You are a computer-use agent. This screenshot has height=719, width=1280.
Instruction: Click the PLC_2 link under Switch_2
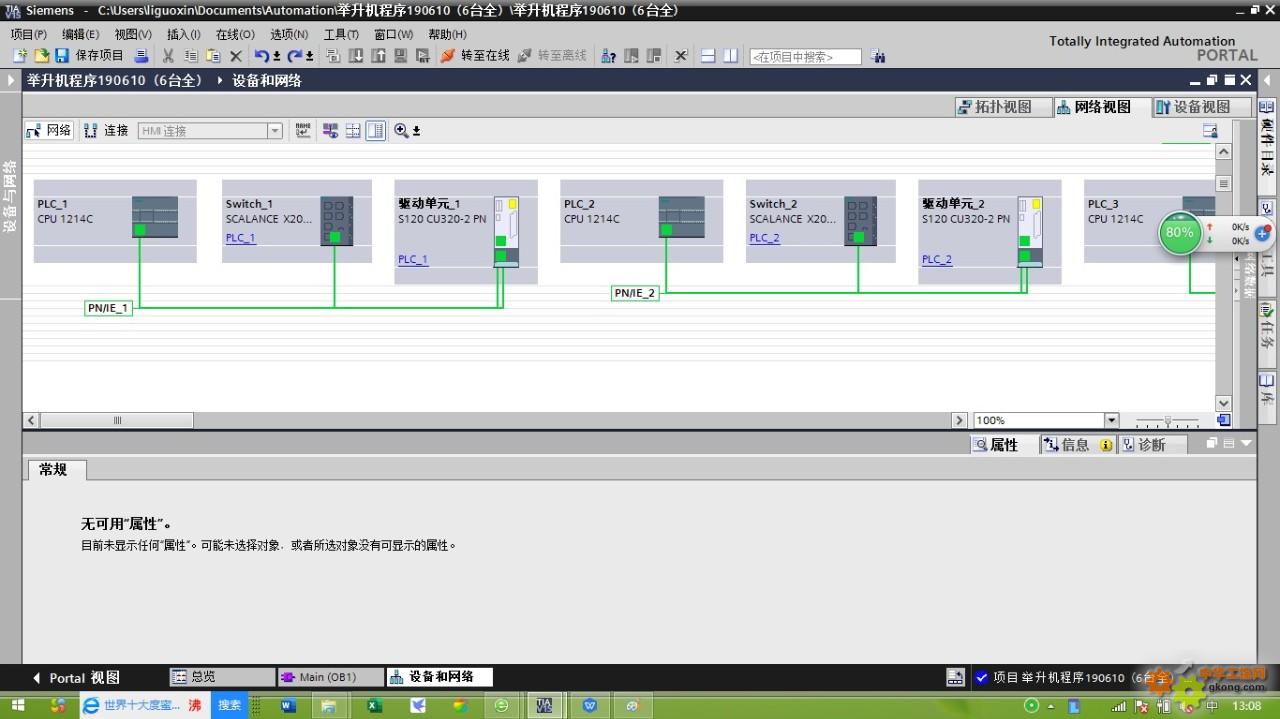tap(765, 238)
